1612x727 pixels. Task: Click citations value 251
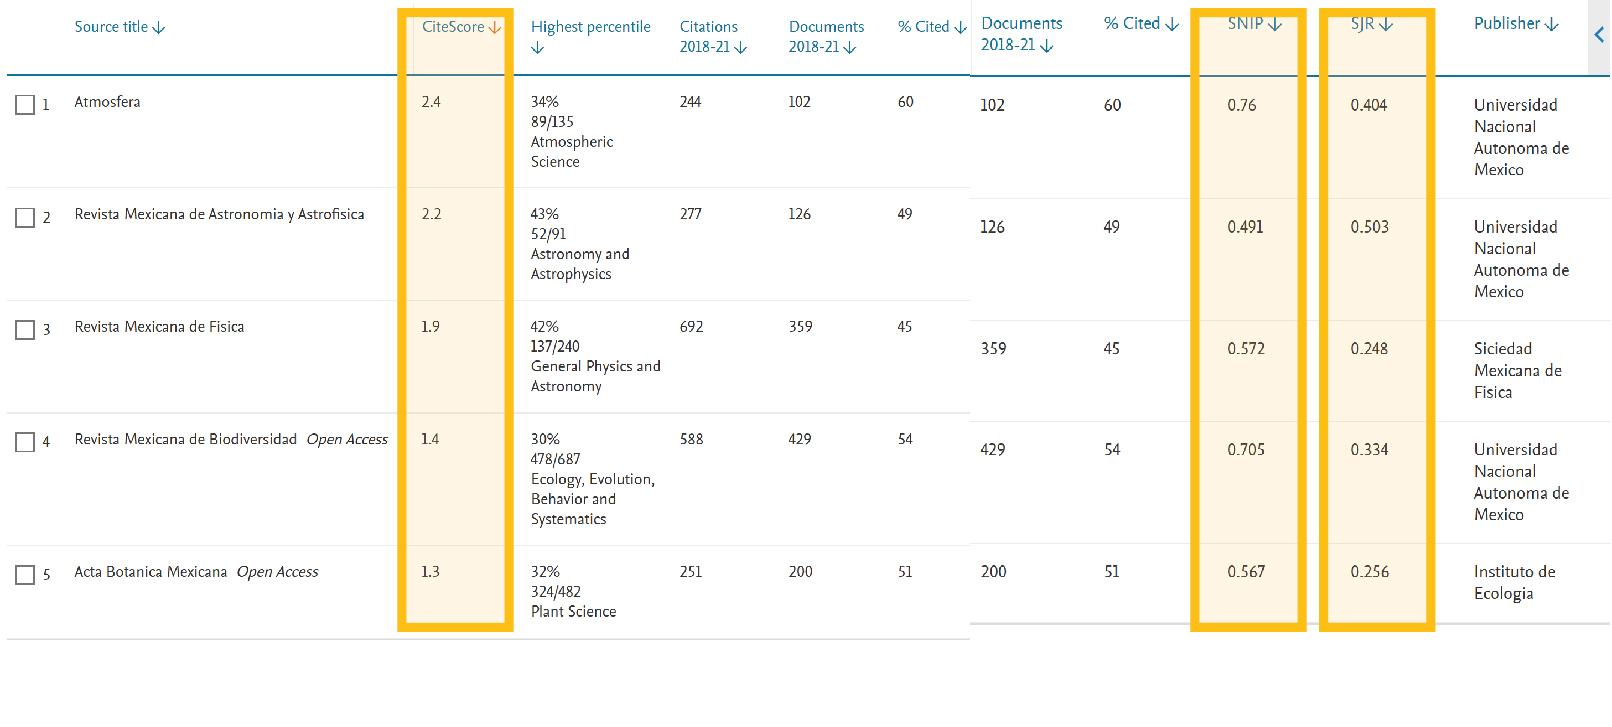point(690,572)
